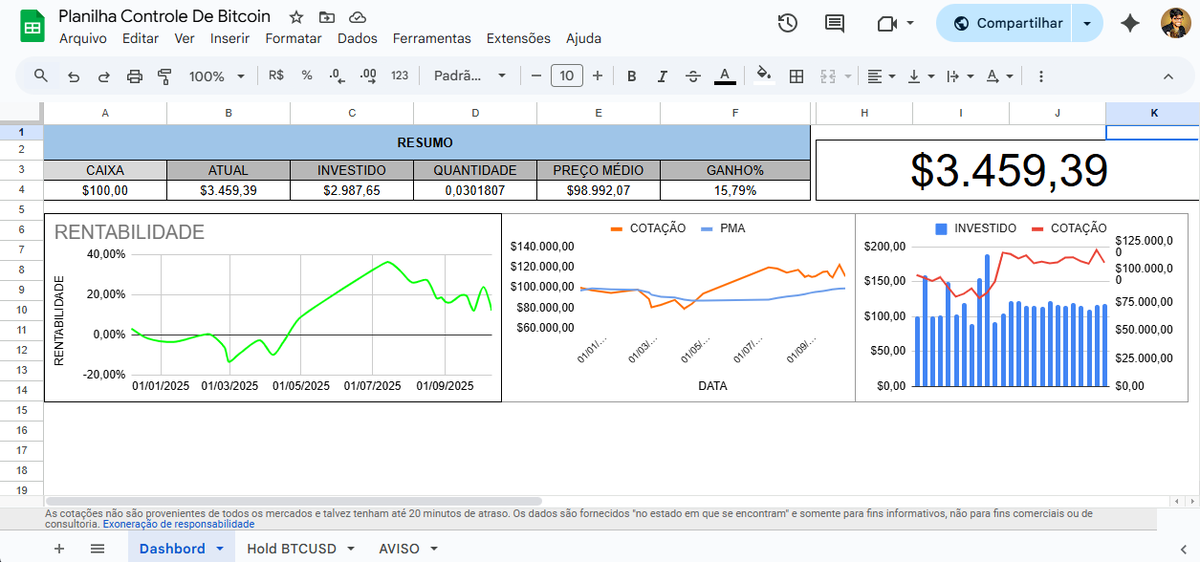Open version history clock icon
This screenshot has width=1200, height=562.
[788, 23]
